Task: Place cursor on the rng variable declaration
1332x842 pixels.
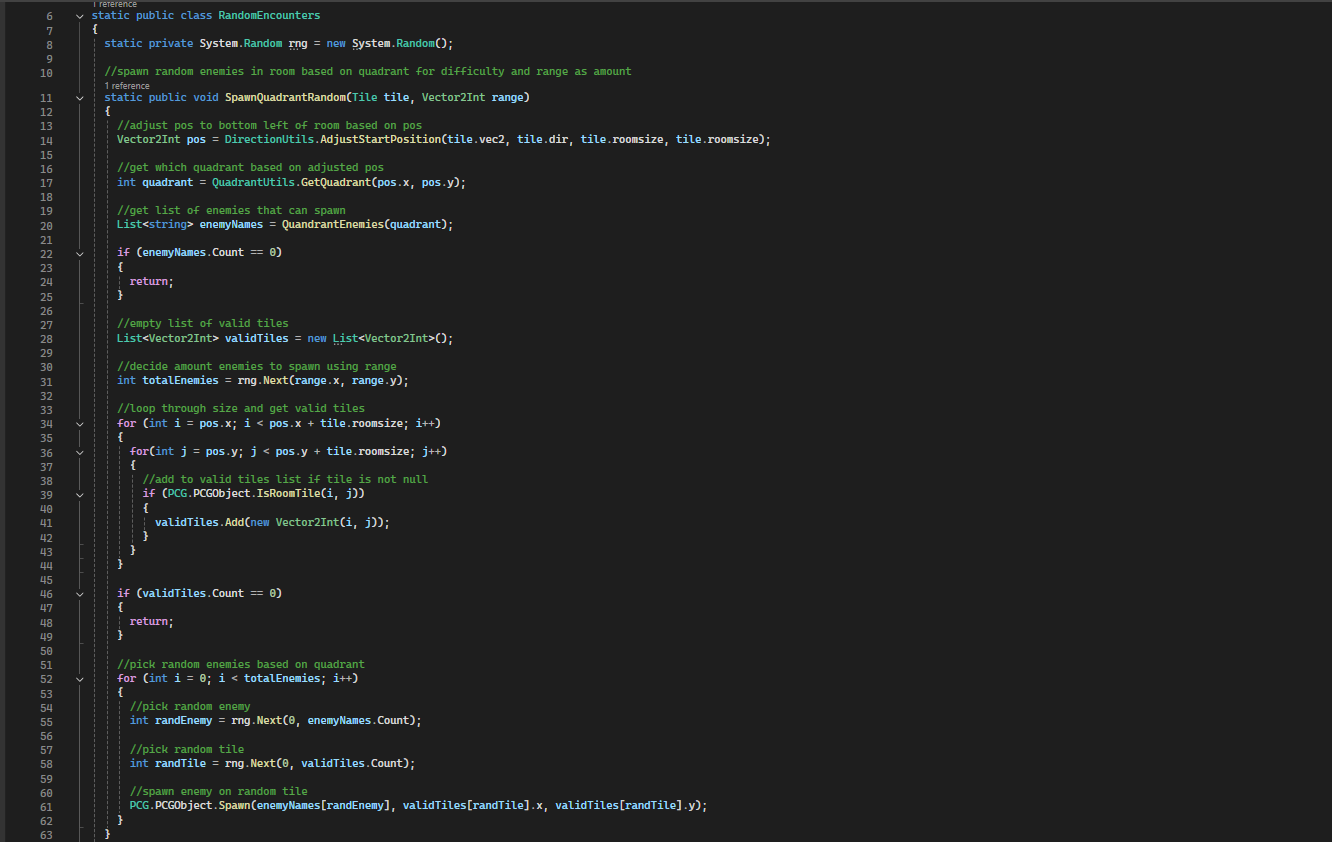Action: pyautogui.click(x=298, y=44)
